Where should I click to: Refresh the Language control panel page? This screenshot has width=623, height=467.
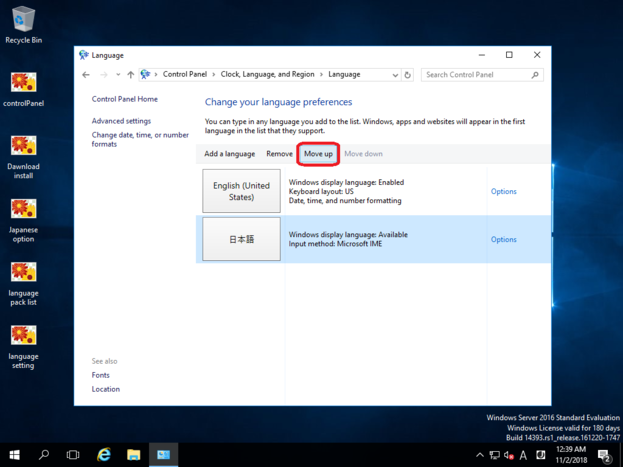407,75
